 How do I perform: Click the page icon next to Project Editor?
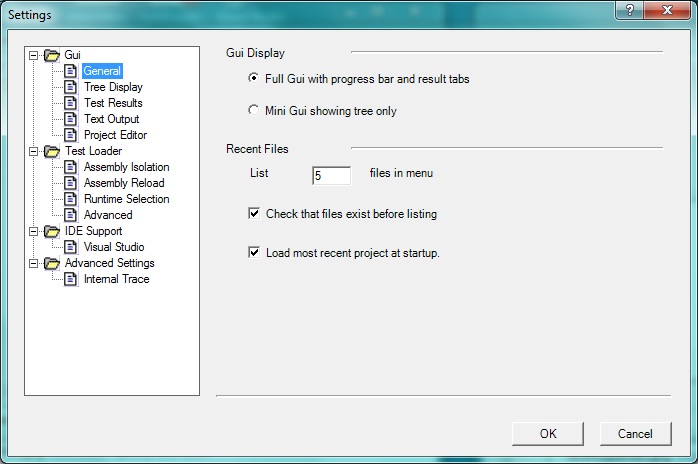coord(71,135)
